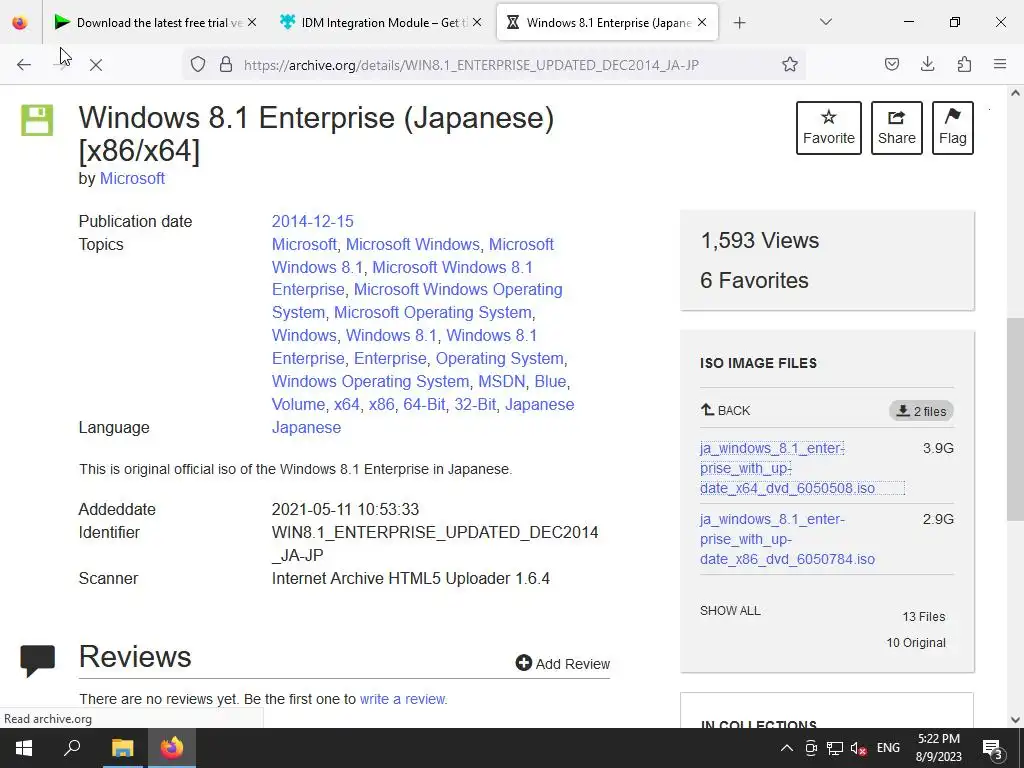Viewport: 1024px width, 768px height.
Task: Click the Meet Now camera tray icon
Action: [x=811, y=748]
